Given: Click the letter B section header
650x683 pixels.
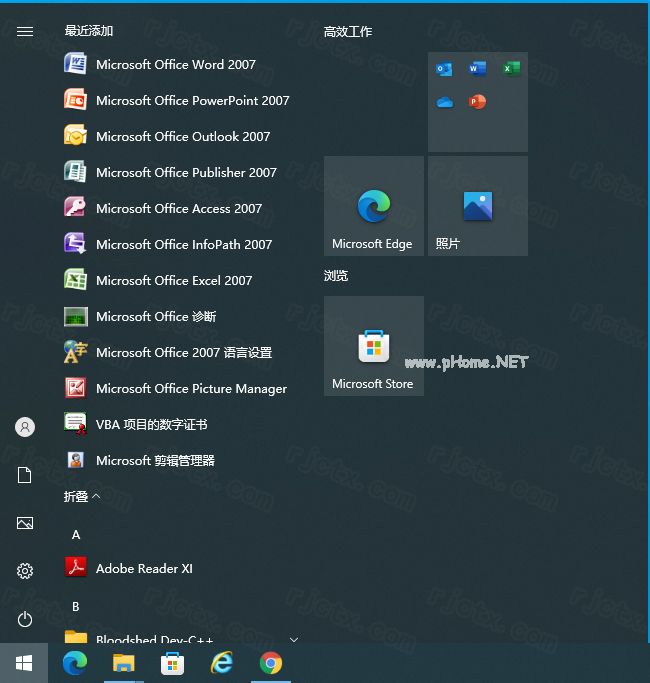Looking at the screenshot, I should [76, 606].
